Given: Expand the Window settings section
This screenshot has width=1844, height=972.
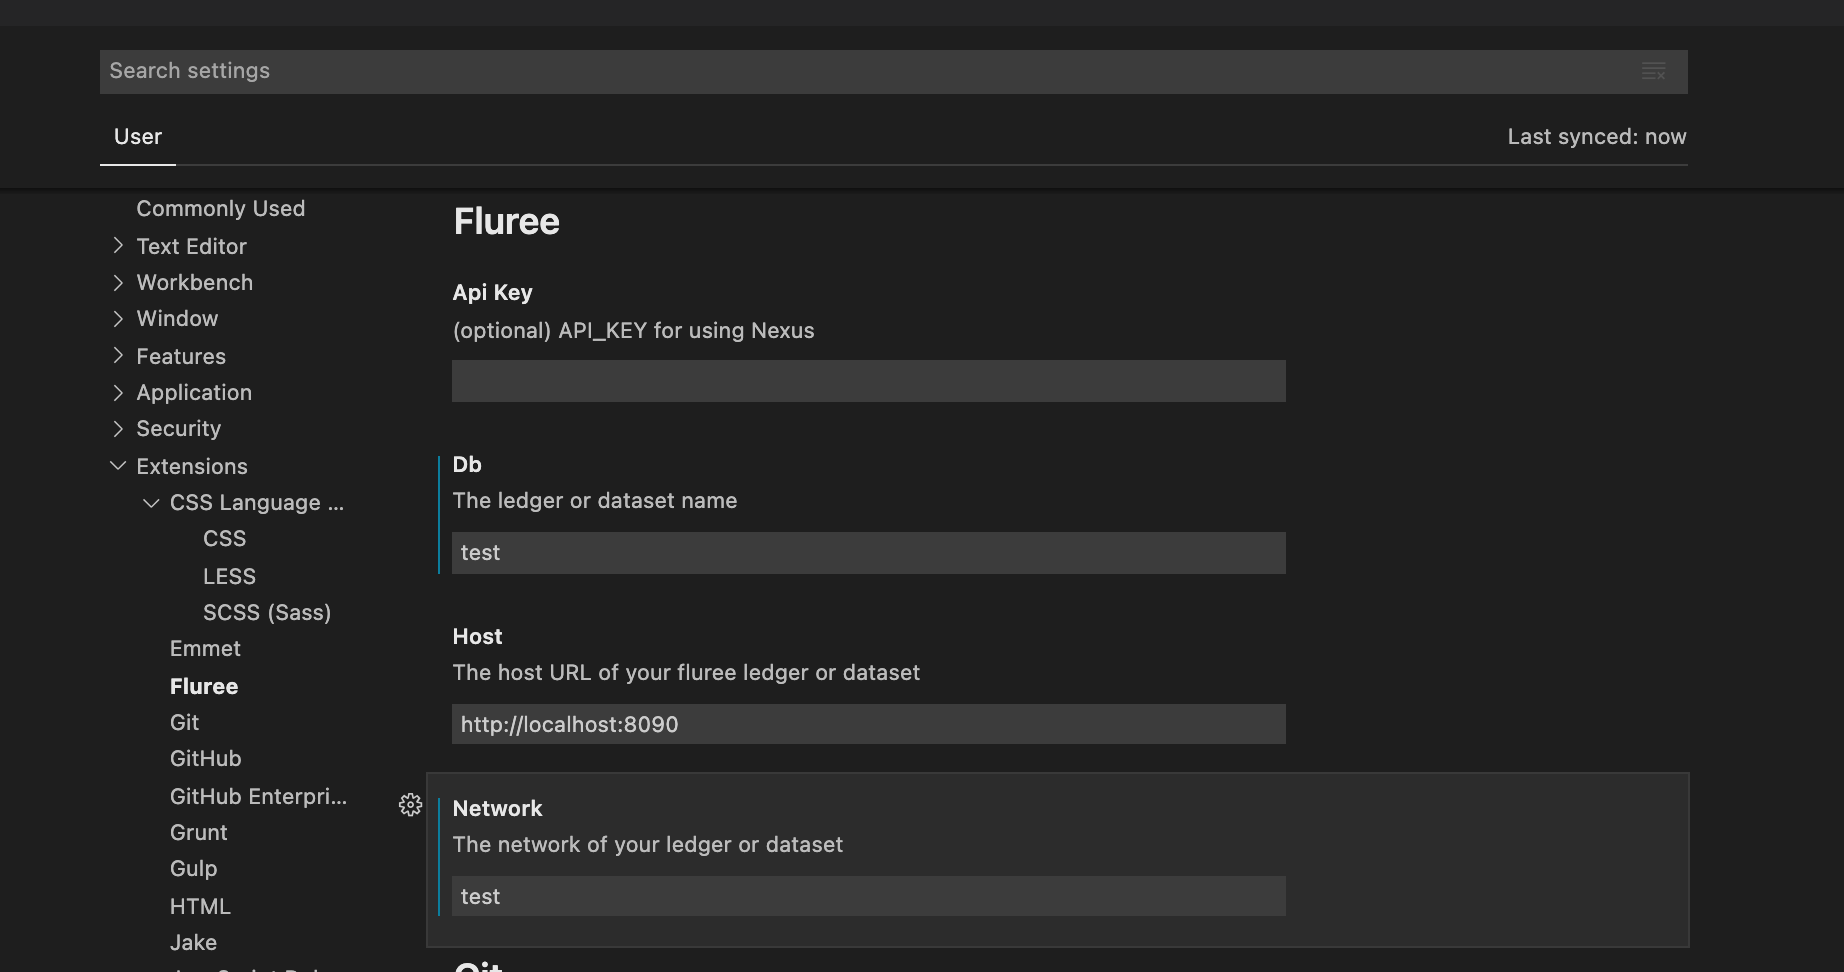Looking at the screenshot, I should 118,318.
